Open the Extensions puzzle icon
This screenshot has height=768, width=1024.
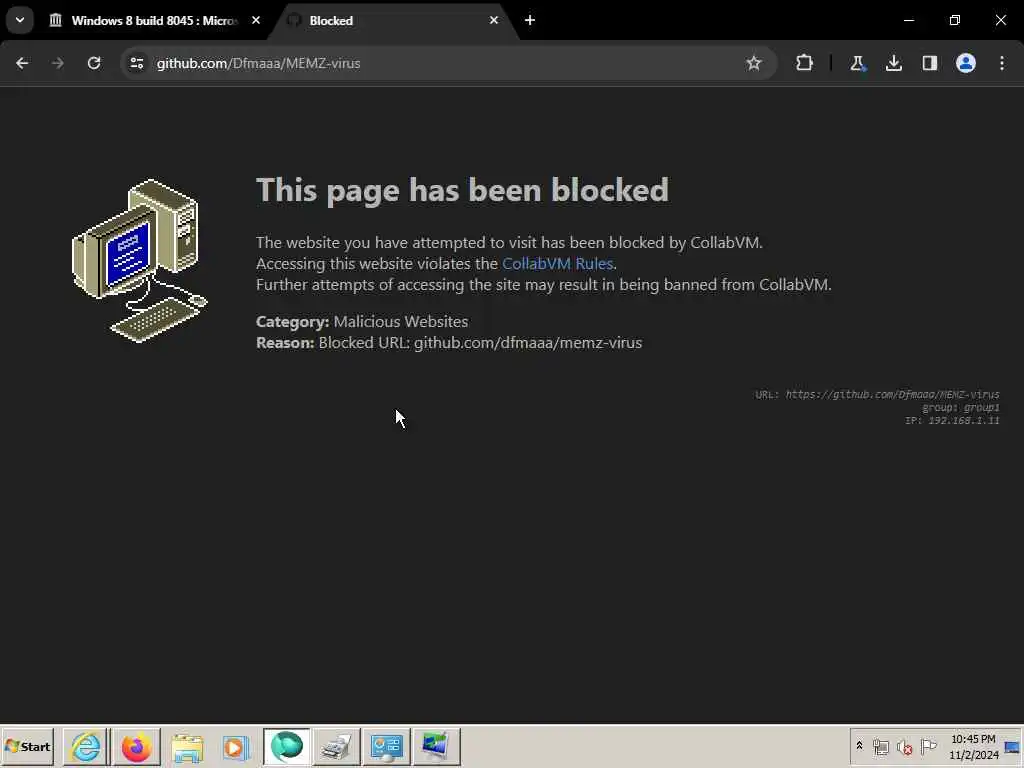pos(805,63)
